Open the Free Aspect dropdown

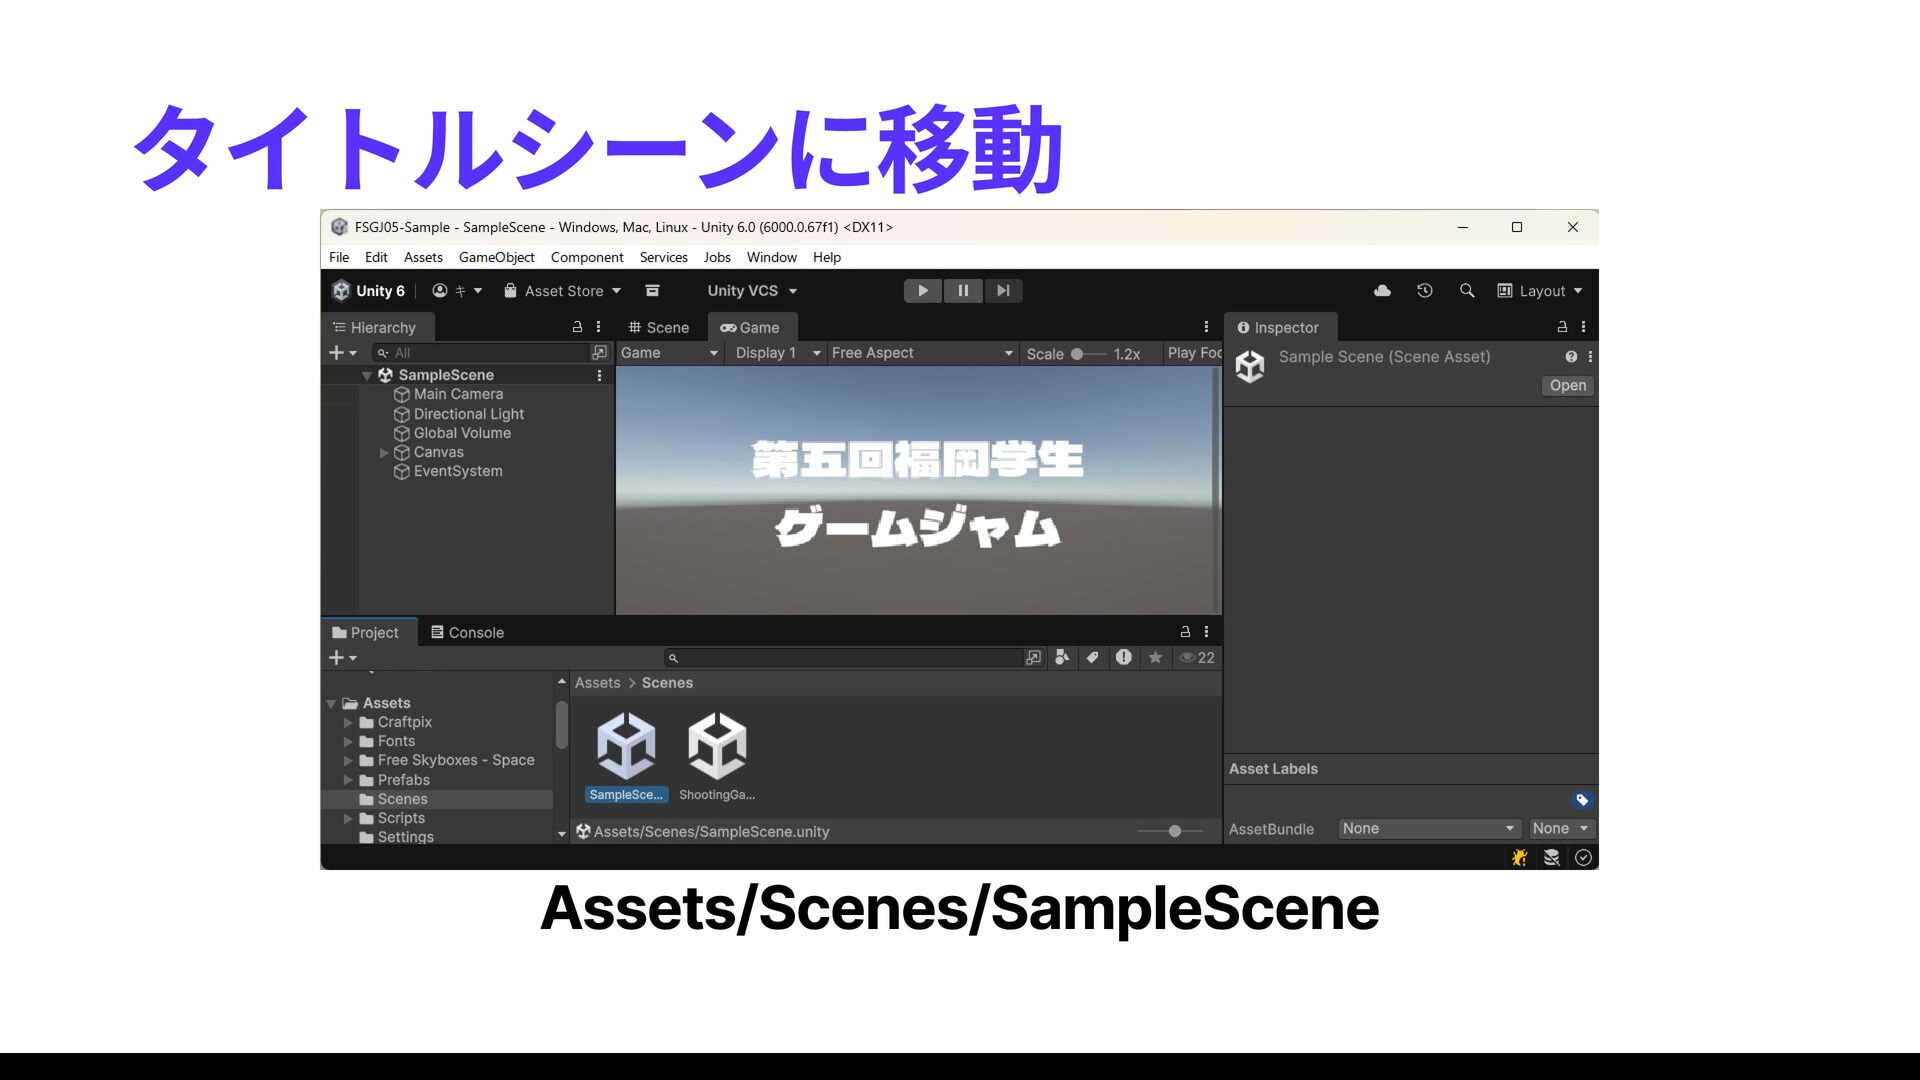(x=921, y=353)
